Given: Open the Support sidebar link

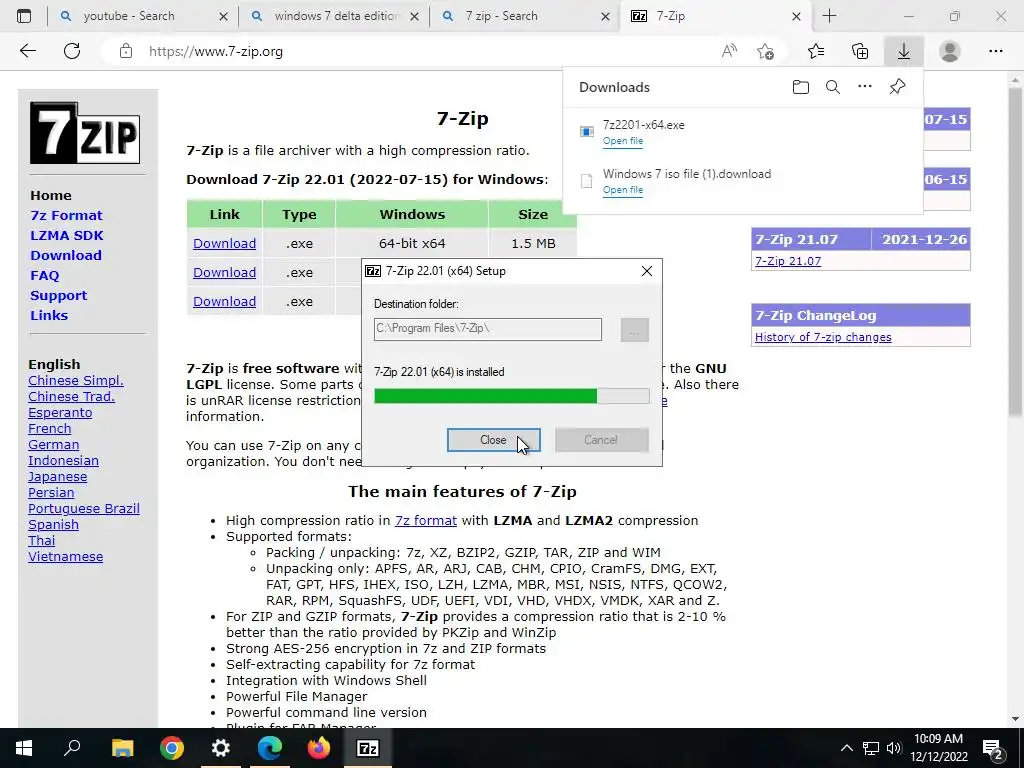Looking at the screenshot, I should click(x=58, y=296).
